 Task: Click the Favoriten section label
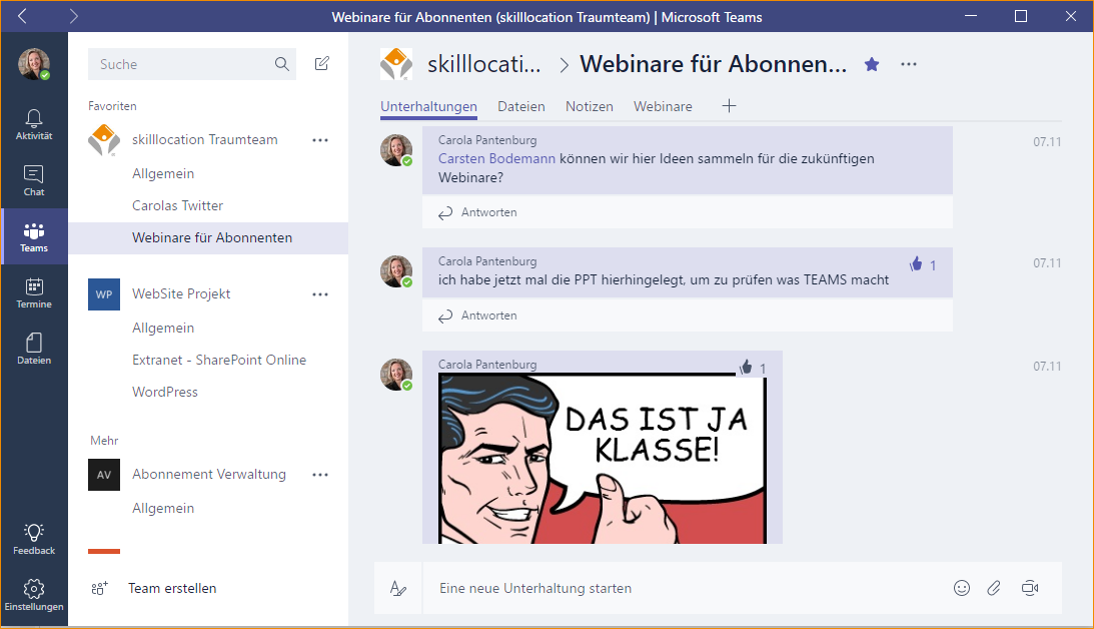[112, 106]
